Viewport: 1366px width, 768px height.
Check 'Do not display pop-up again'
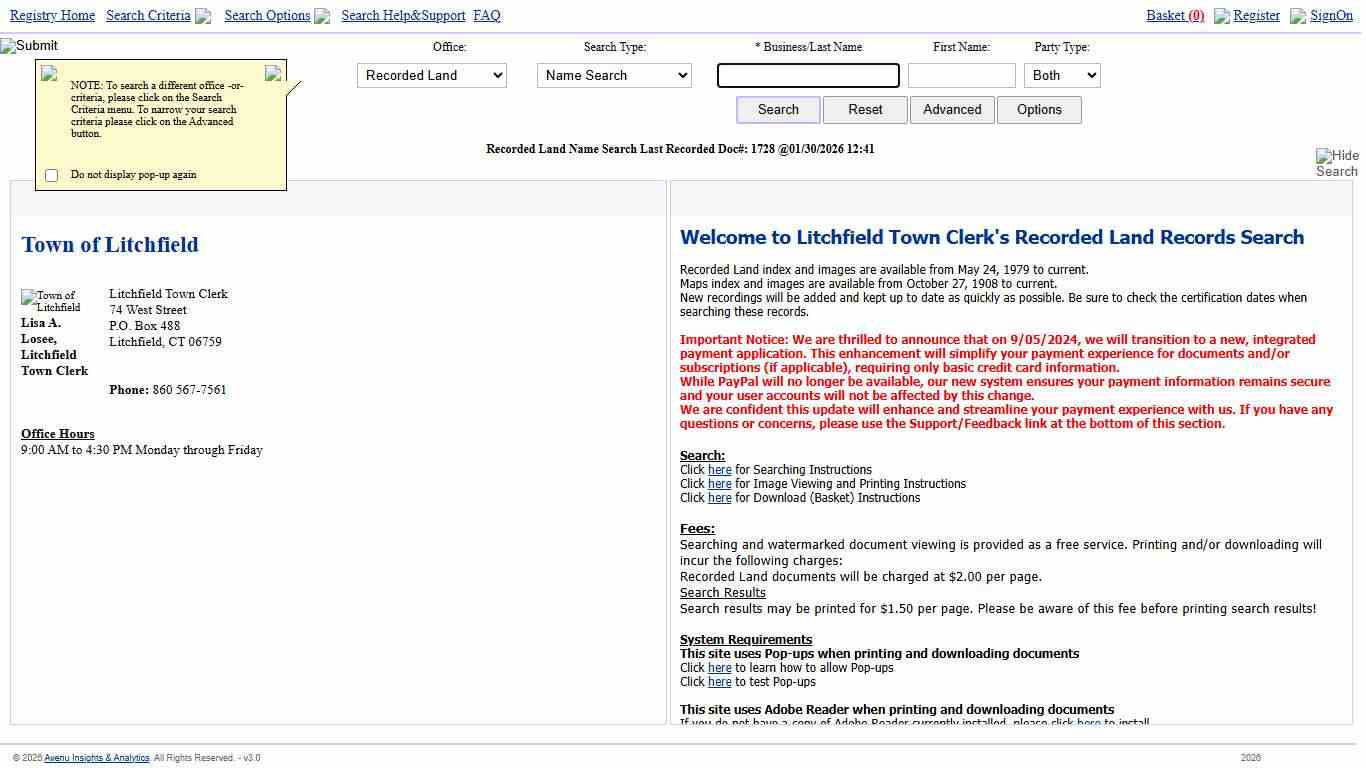pos(52,175)
